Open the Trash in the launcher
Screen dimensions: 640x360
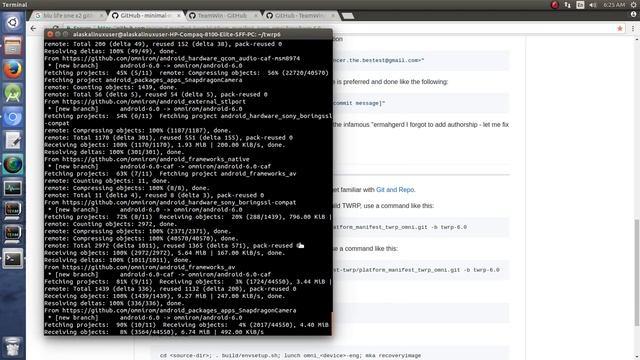[13, 346]
